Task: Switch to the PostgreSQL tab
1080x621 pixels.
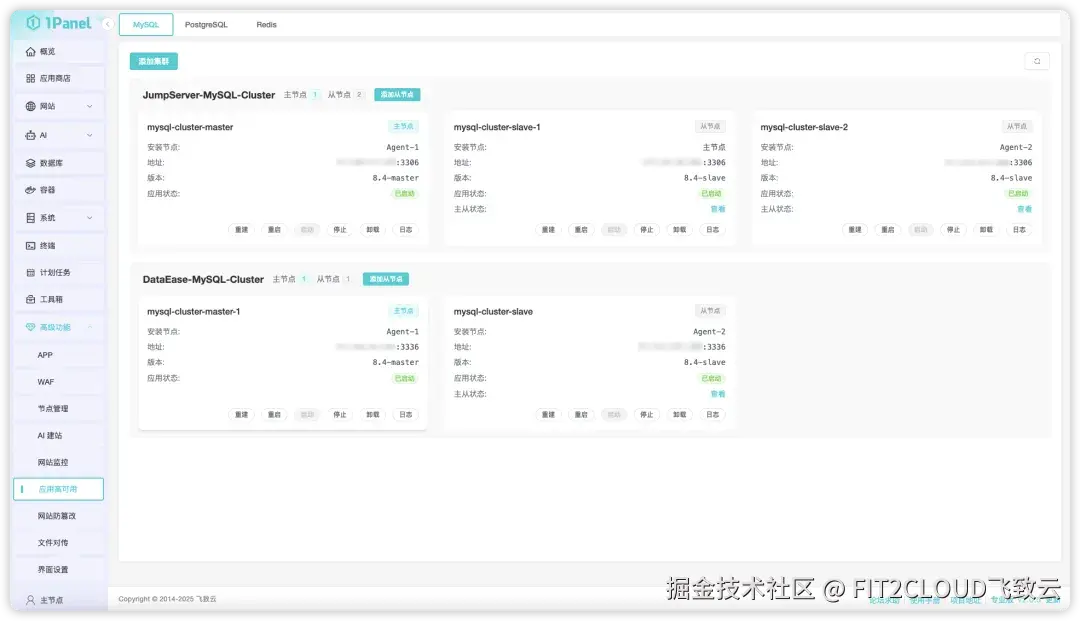Action: pyautogui.click(x=206, y=25)
